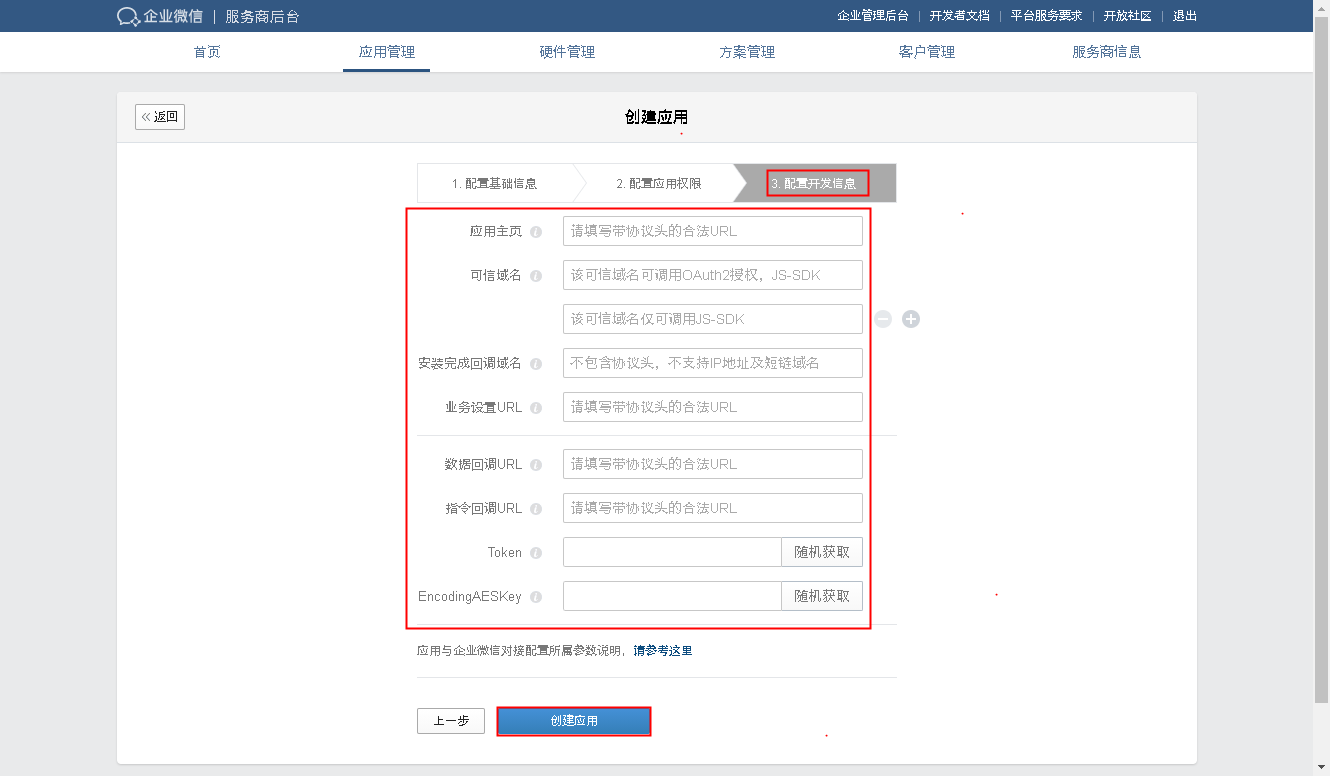The height and width of the screenshot is (776, 1330).
Task: Switch to the 客户管理 tab
Action: click(x=926, y=52)
